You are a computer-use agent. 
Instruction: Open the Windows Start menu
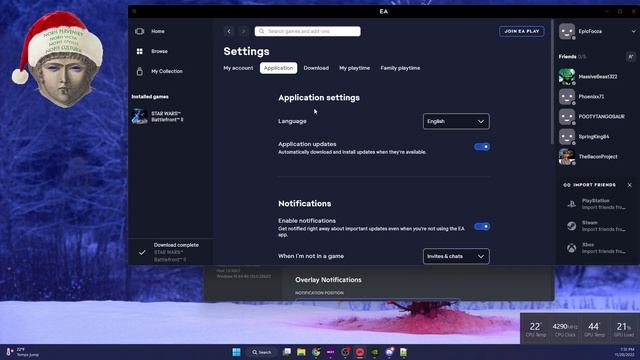click(236, 352)
